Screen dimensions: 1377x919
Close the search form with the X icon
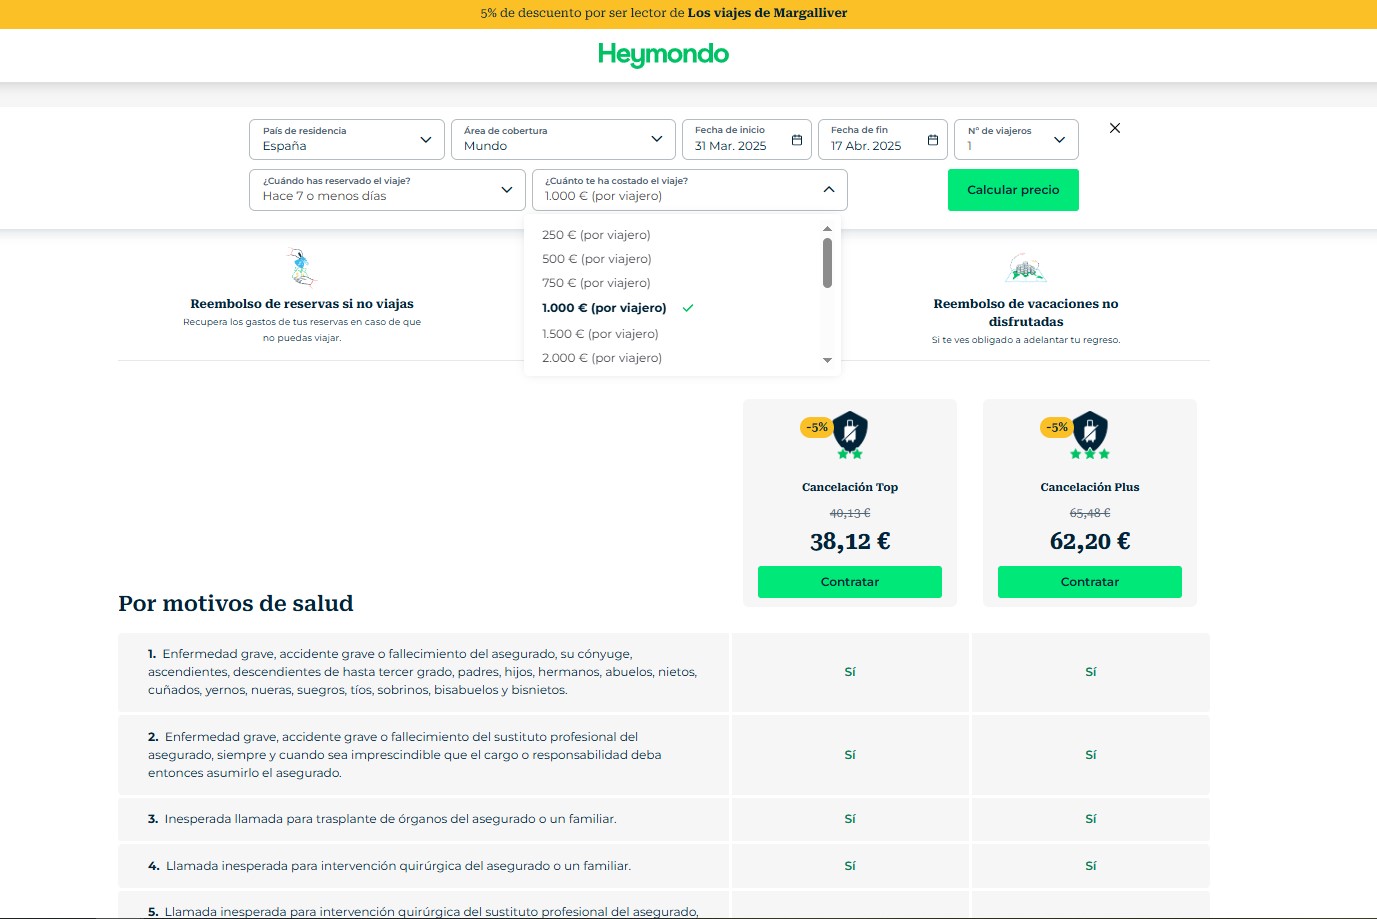coord(1115,128)
